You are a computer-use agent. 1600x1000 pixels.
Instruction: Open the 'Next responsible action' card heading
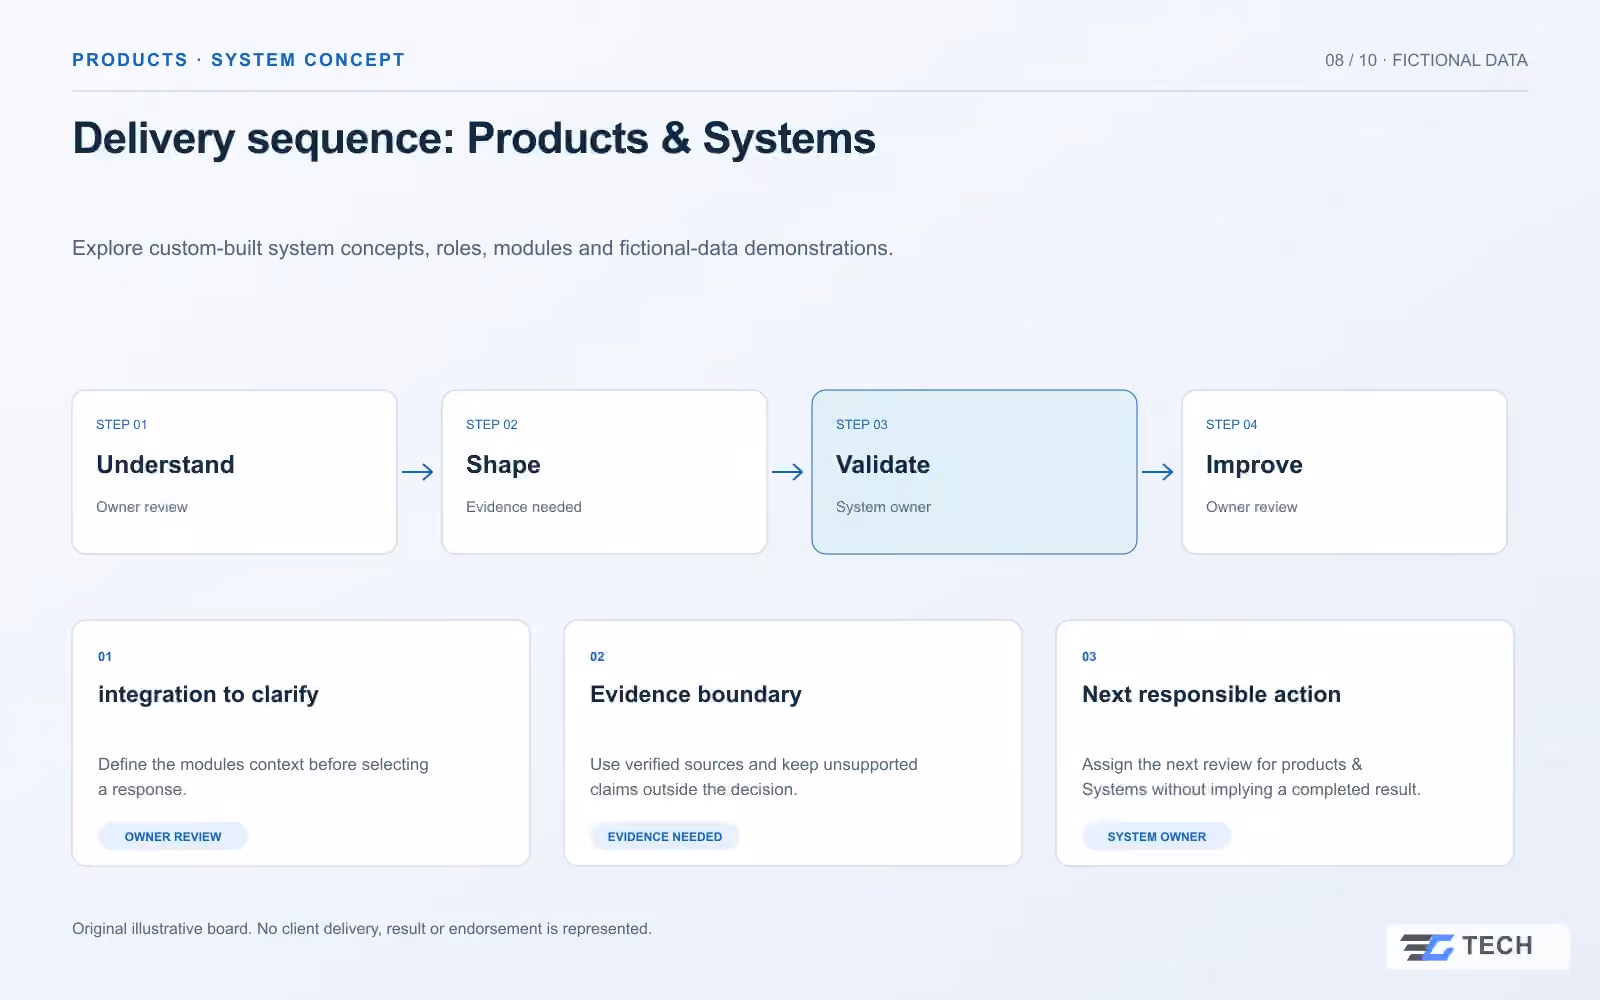click(1211, 694)
